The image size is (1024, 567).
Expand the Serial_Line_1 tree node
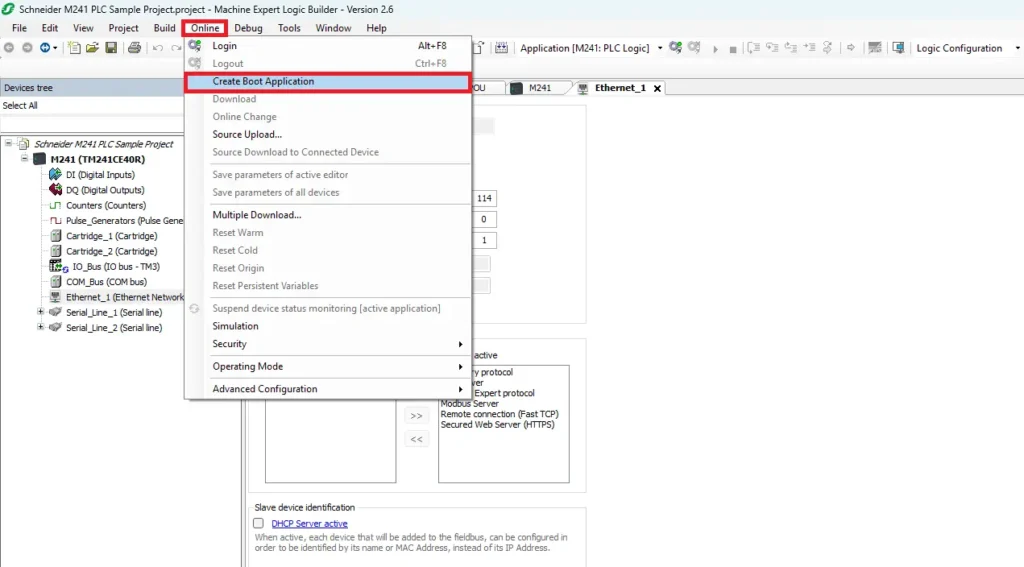40,312
